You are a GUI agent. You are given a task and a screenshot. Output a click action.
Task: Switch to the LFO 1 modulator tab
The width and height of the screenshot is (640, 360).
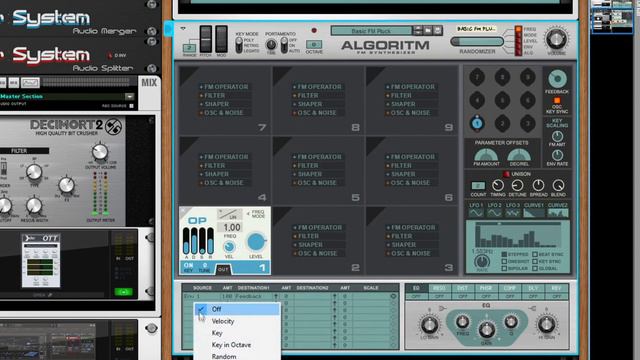(x=476, y=210)
